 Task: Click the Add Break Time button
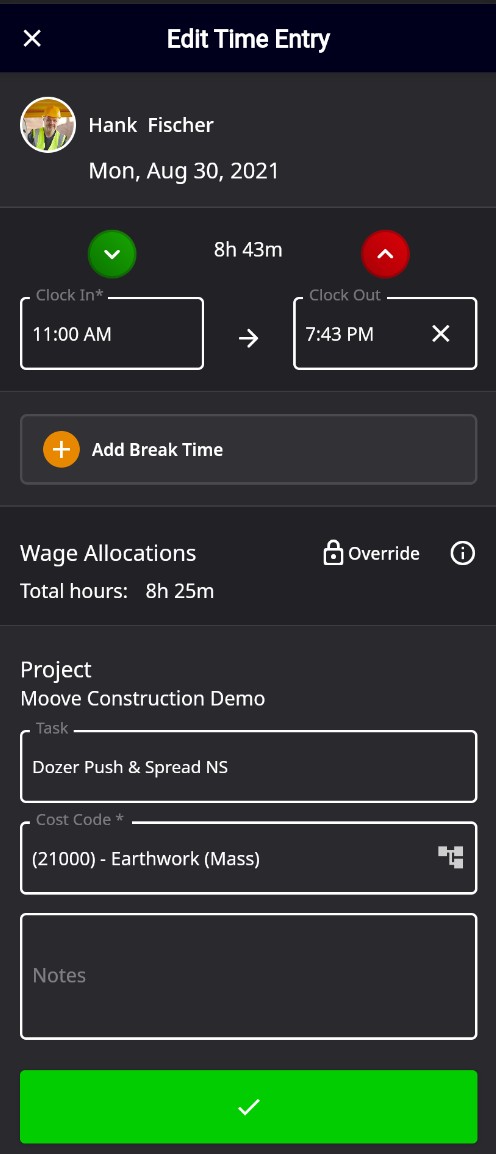249,449
